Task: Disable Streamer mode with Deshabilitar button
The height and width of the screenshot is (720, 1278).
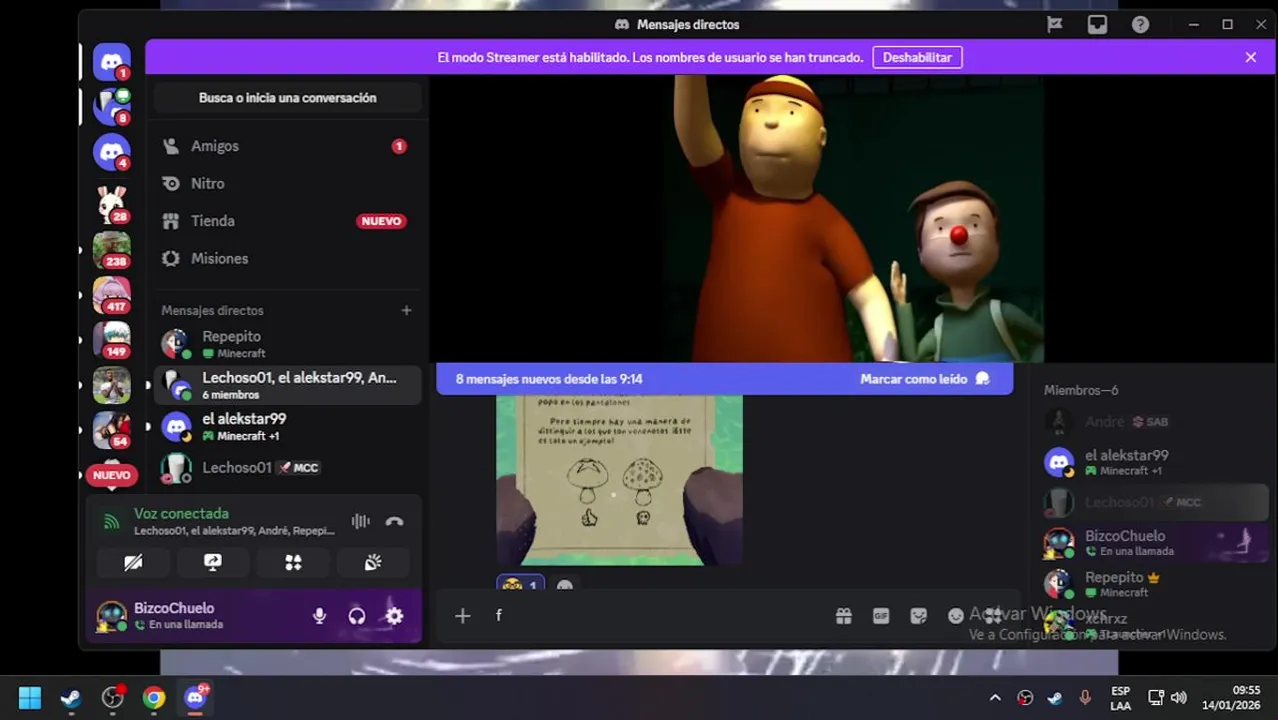Action: [917, 58]
